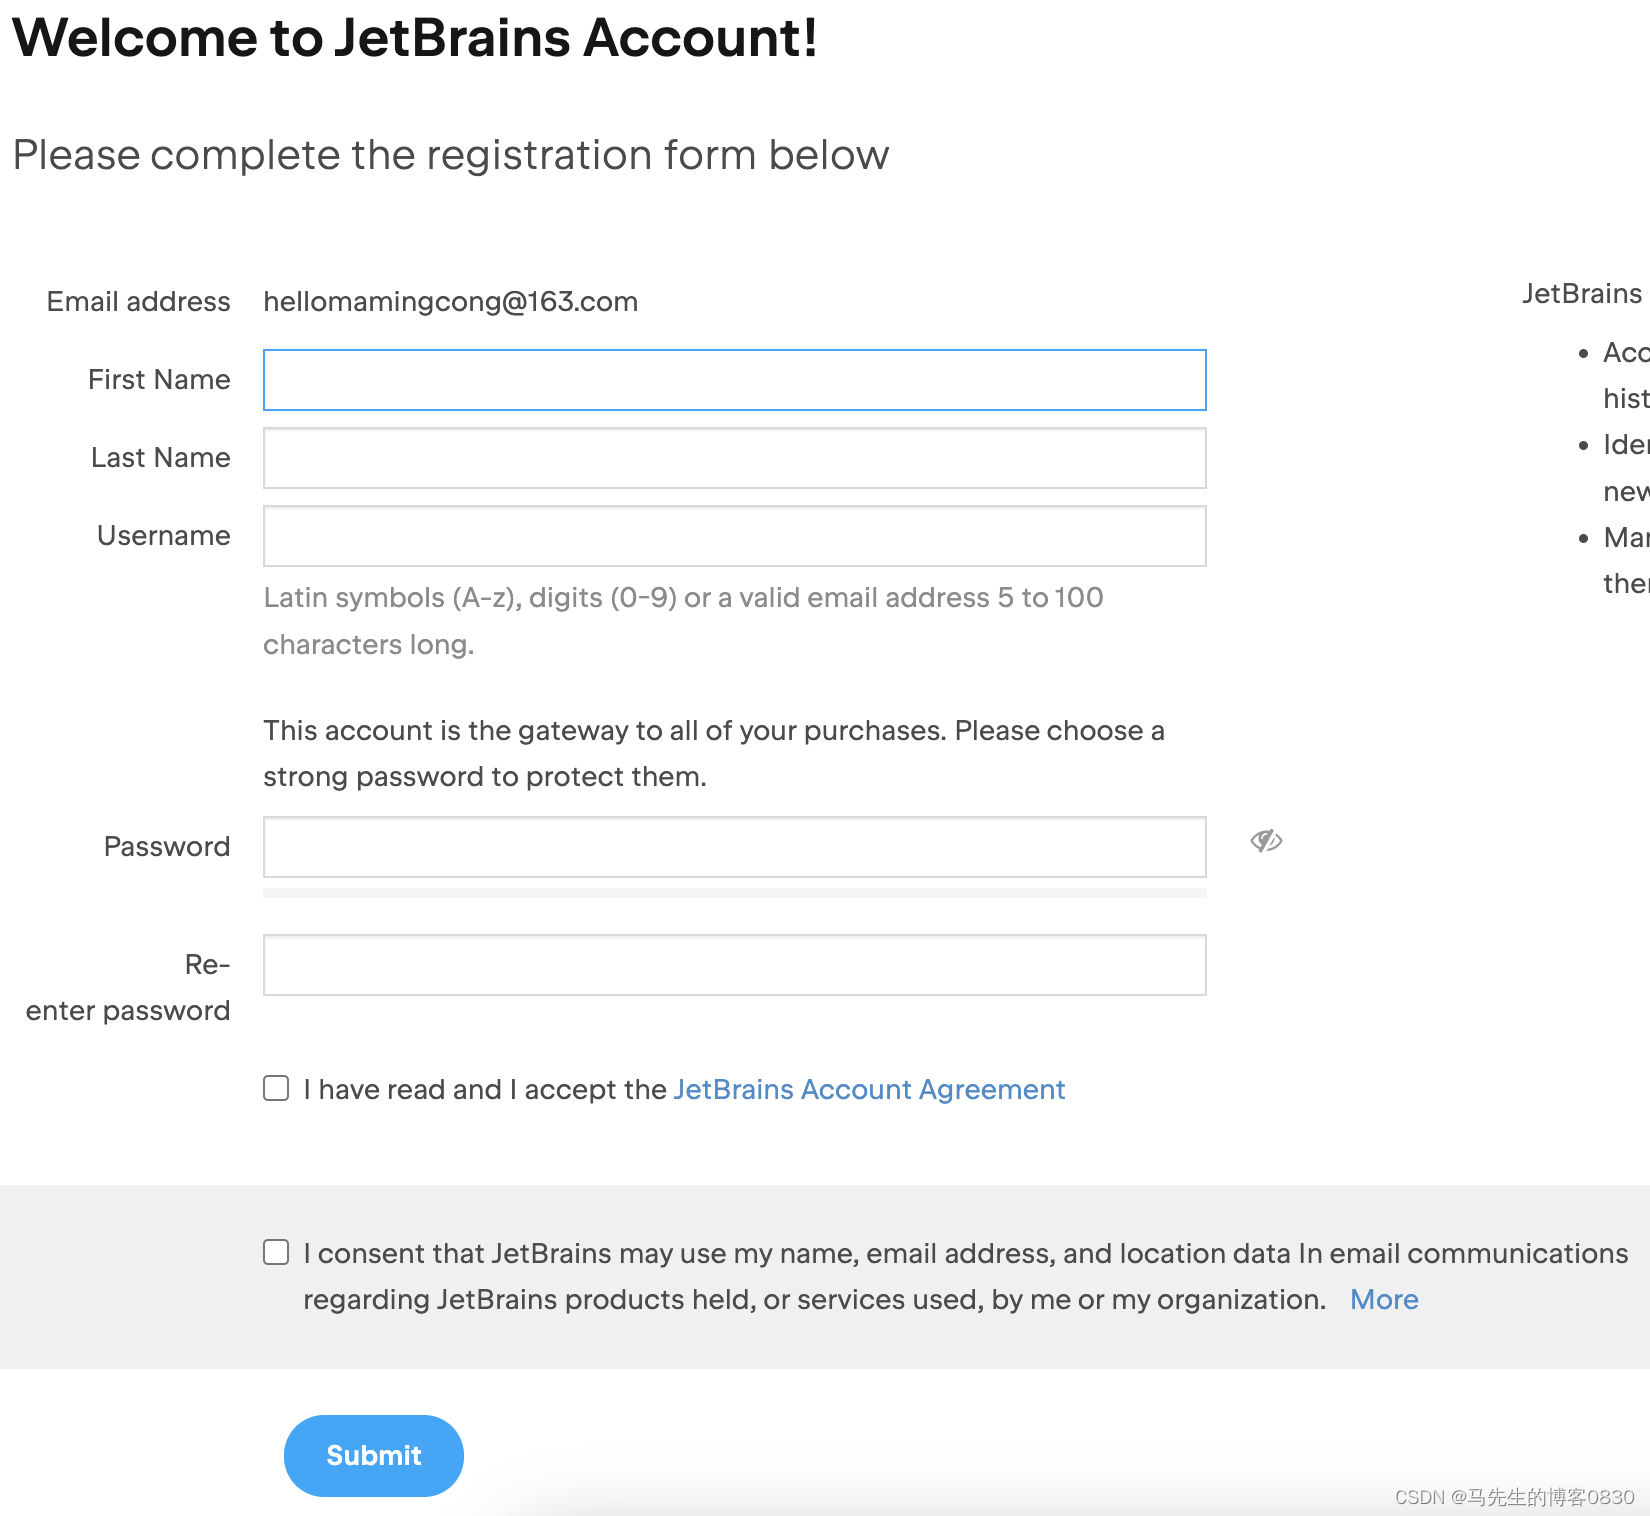Submit the registration form
This screenshot has width=1650, height=1516.
coord(374,1456)
